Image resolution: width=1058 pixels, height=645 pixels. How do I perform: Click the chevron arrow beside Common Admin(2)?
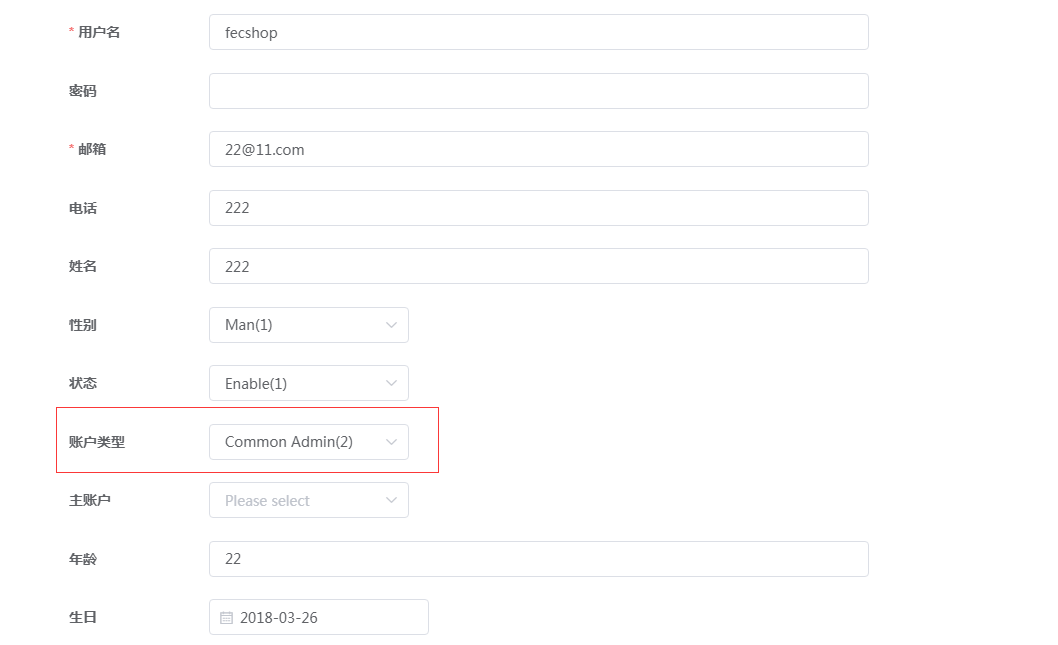click(391, 442)
